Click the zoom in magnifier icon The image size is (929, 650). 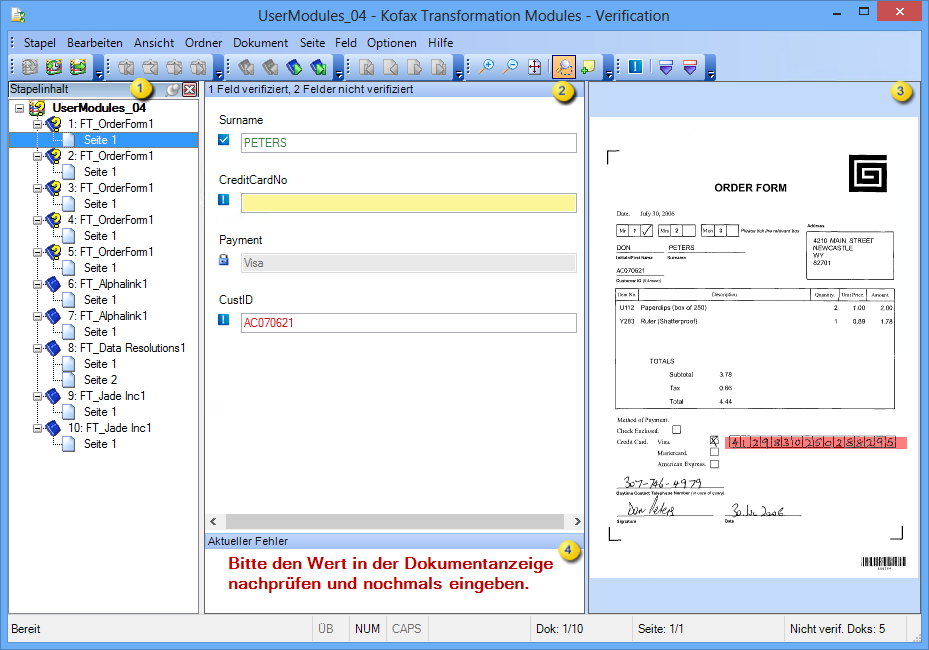click(487, 67)
